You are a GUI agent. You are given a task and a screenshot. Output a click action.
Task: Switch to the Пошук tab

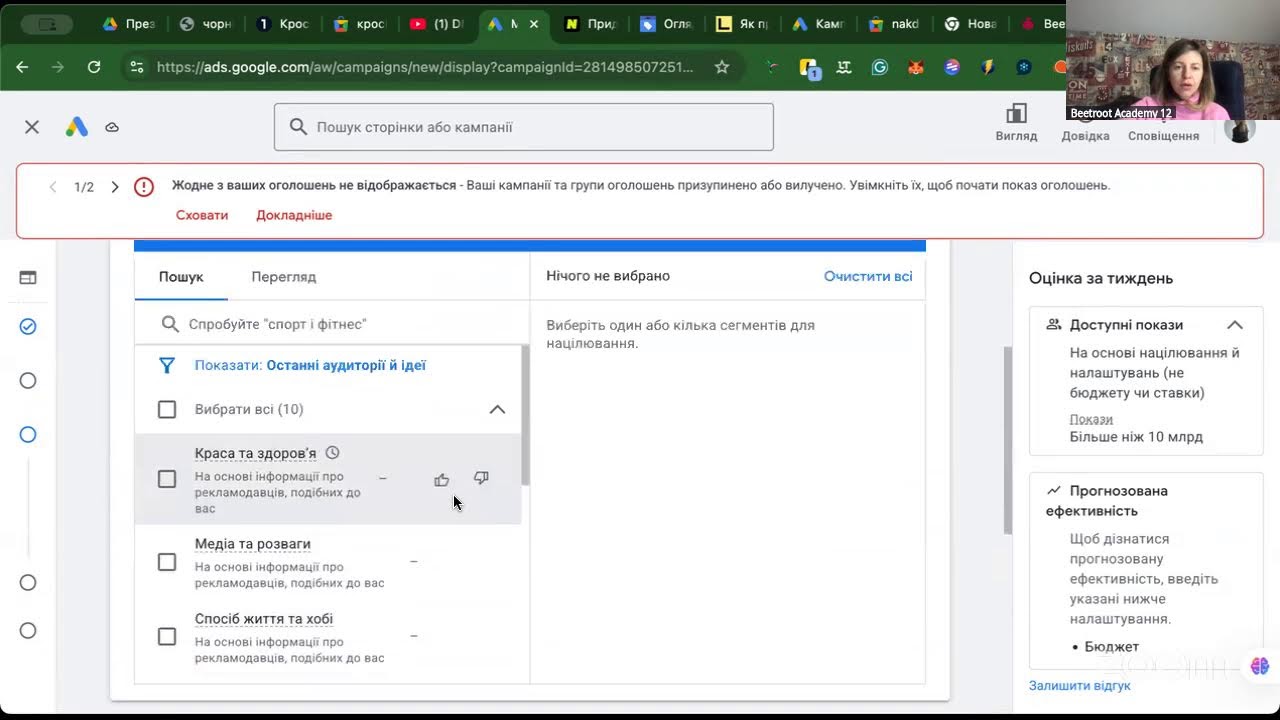[x=181, y=277]
